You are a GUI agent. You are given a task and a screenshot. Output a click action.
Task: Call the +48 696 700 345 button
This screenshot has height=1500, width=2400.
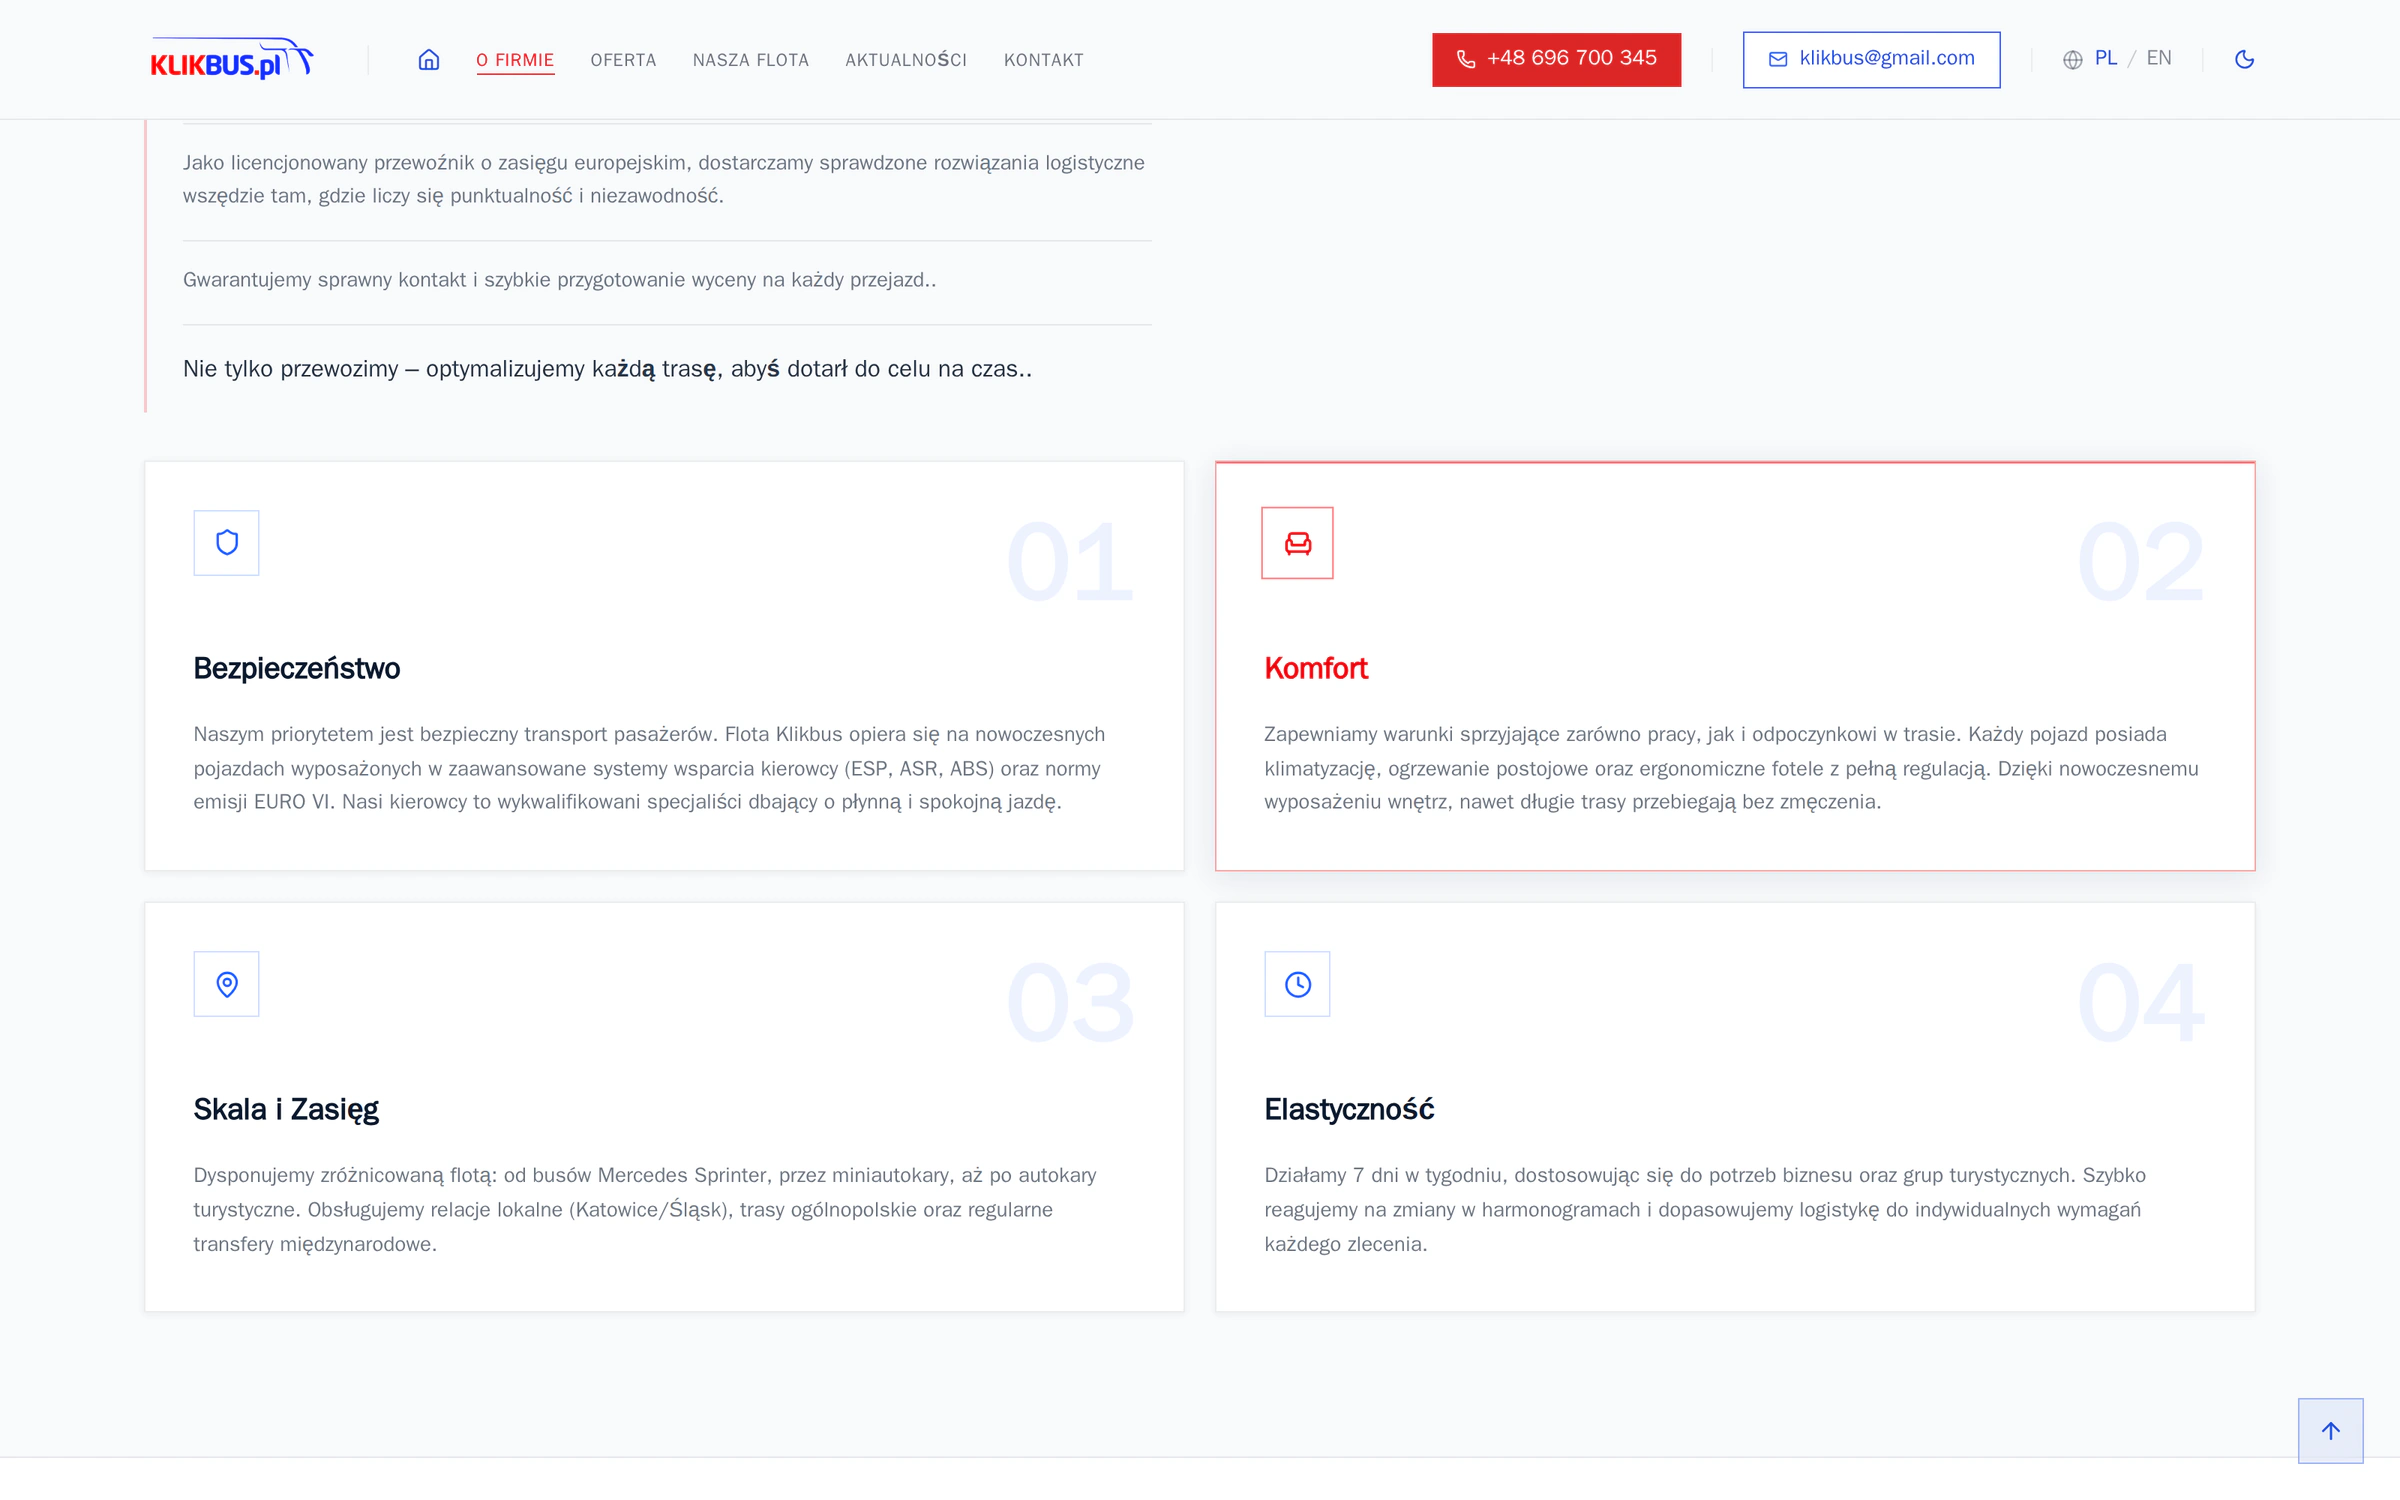pyautogui.click(x=1556, y=59)
